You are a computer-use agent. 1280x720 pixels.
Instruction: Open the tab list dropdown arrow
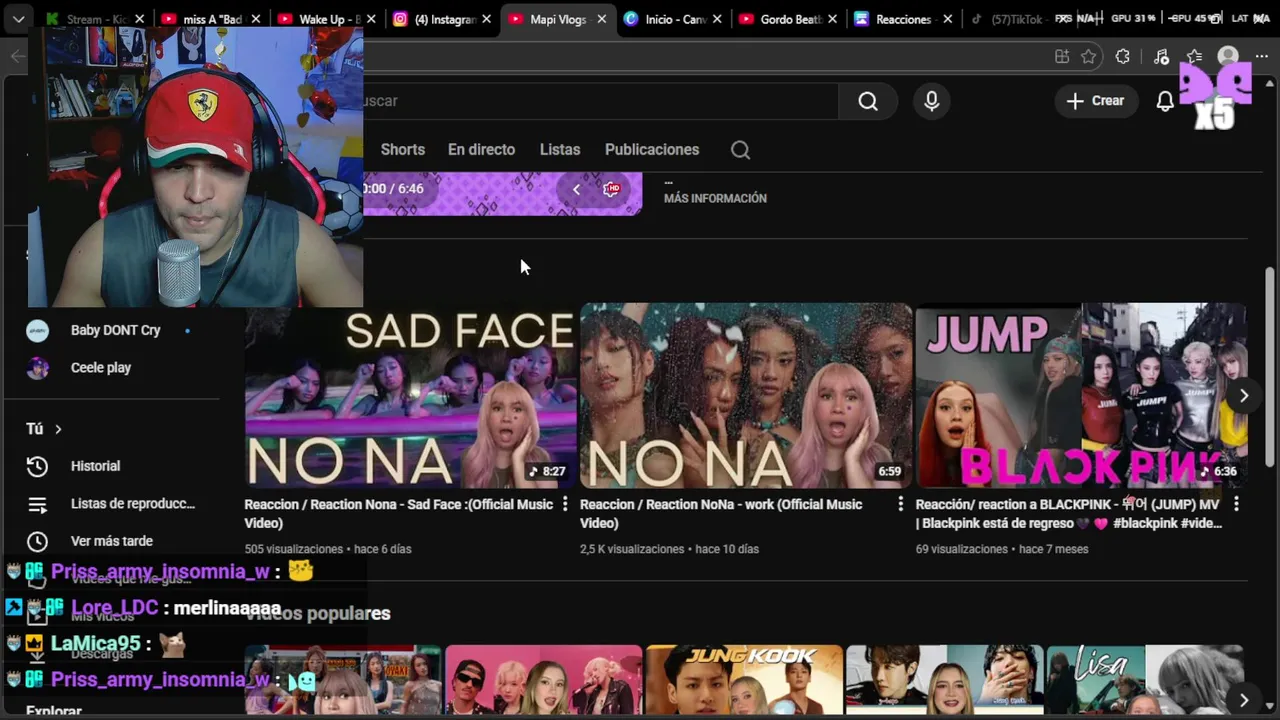coord(18,19)
